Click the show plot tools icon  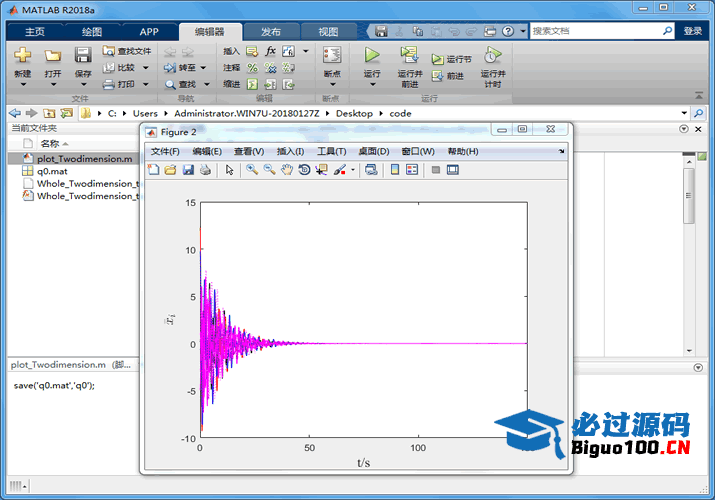click(453, 170)
